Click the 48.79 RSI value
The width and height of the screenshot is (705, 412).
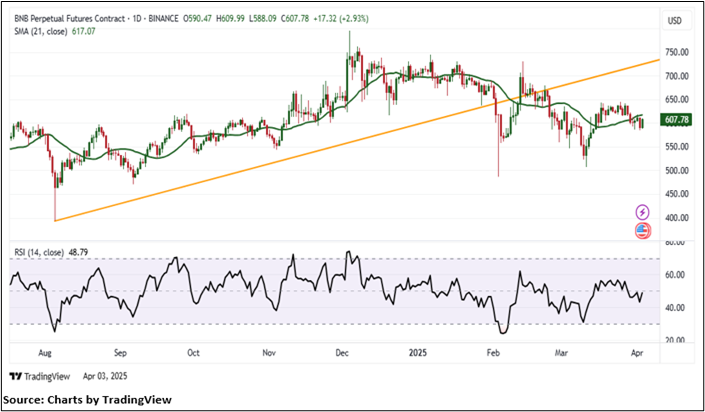click(x=79, y=252)
